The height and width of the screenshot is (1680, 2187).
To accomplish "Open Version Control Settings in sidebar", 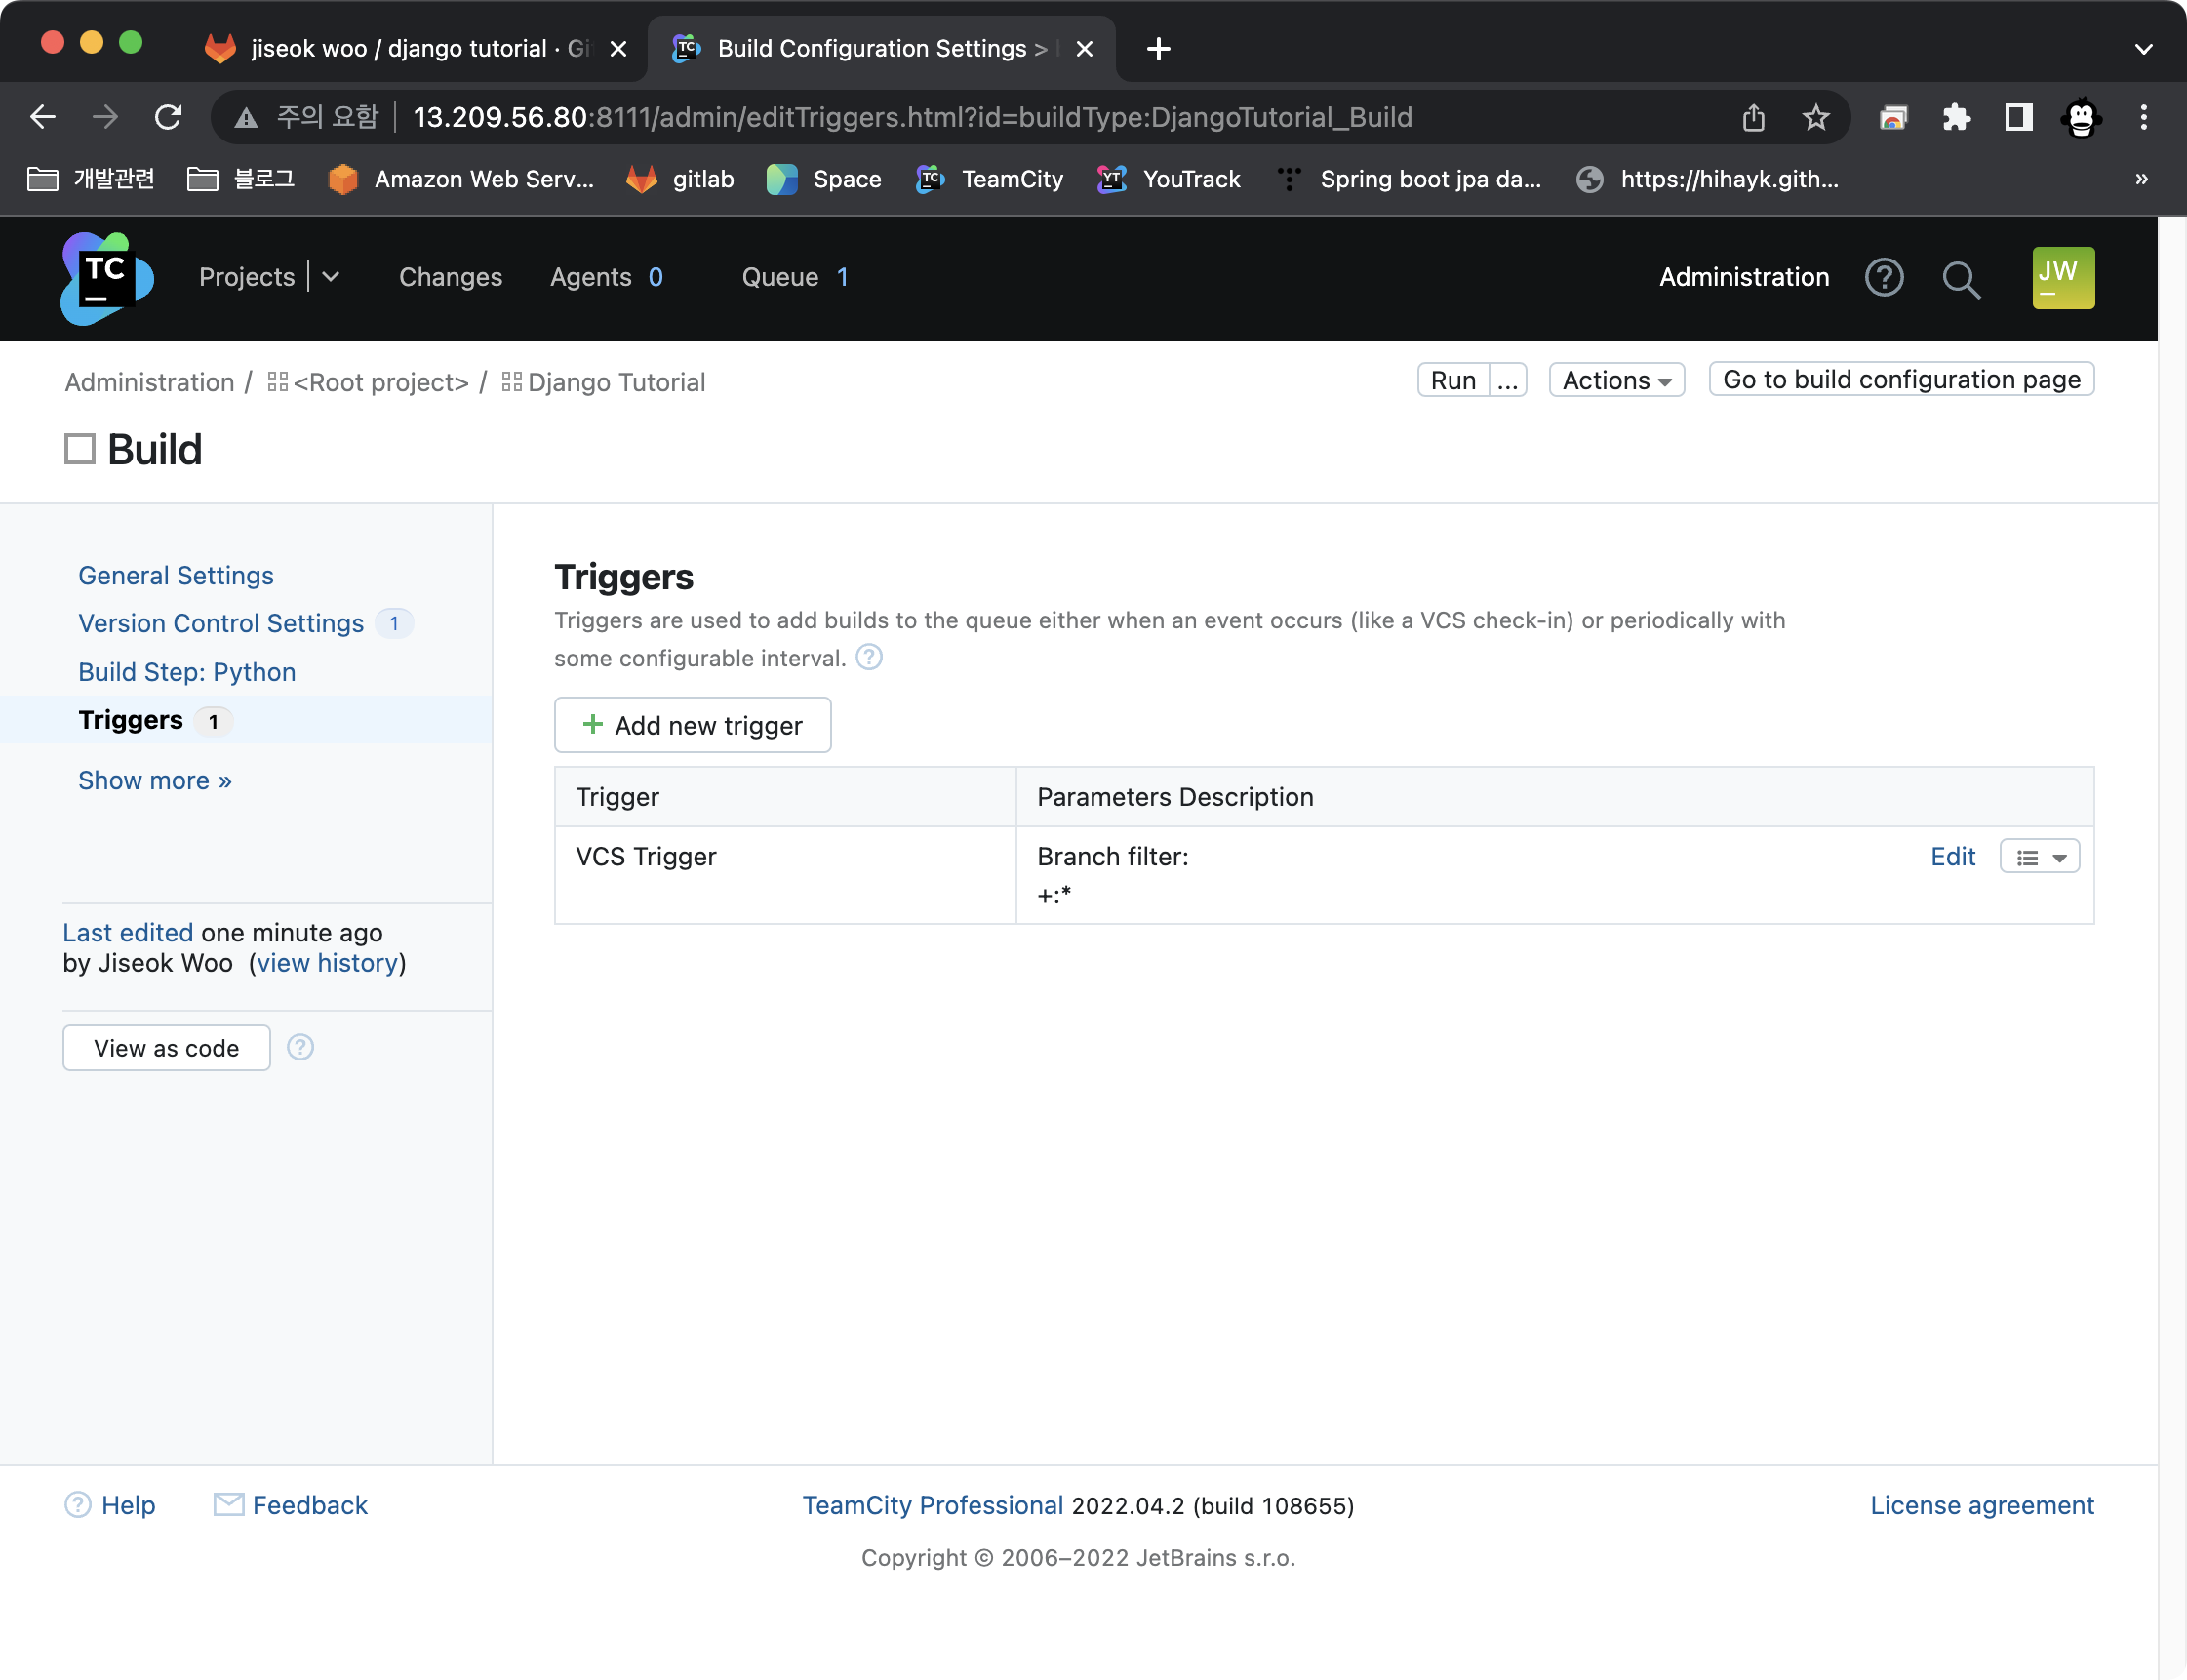I will (221, 623).
